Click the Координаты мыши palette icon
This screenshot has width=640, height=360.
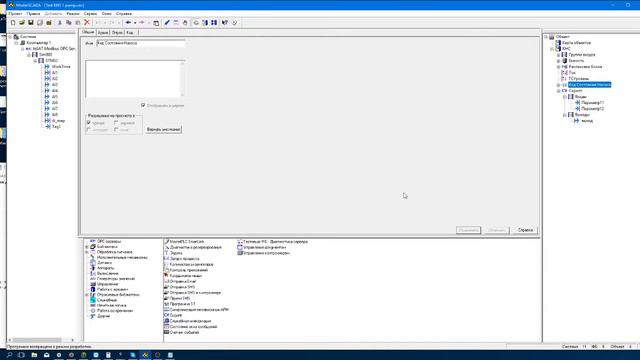166,276
